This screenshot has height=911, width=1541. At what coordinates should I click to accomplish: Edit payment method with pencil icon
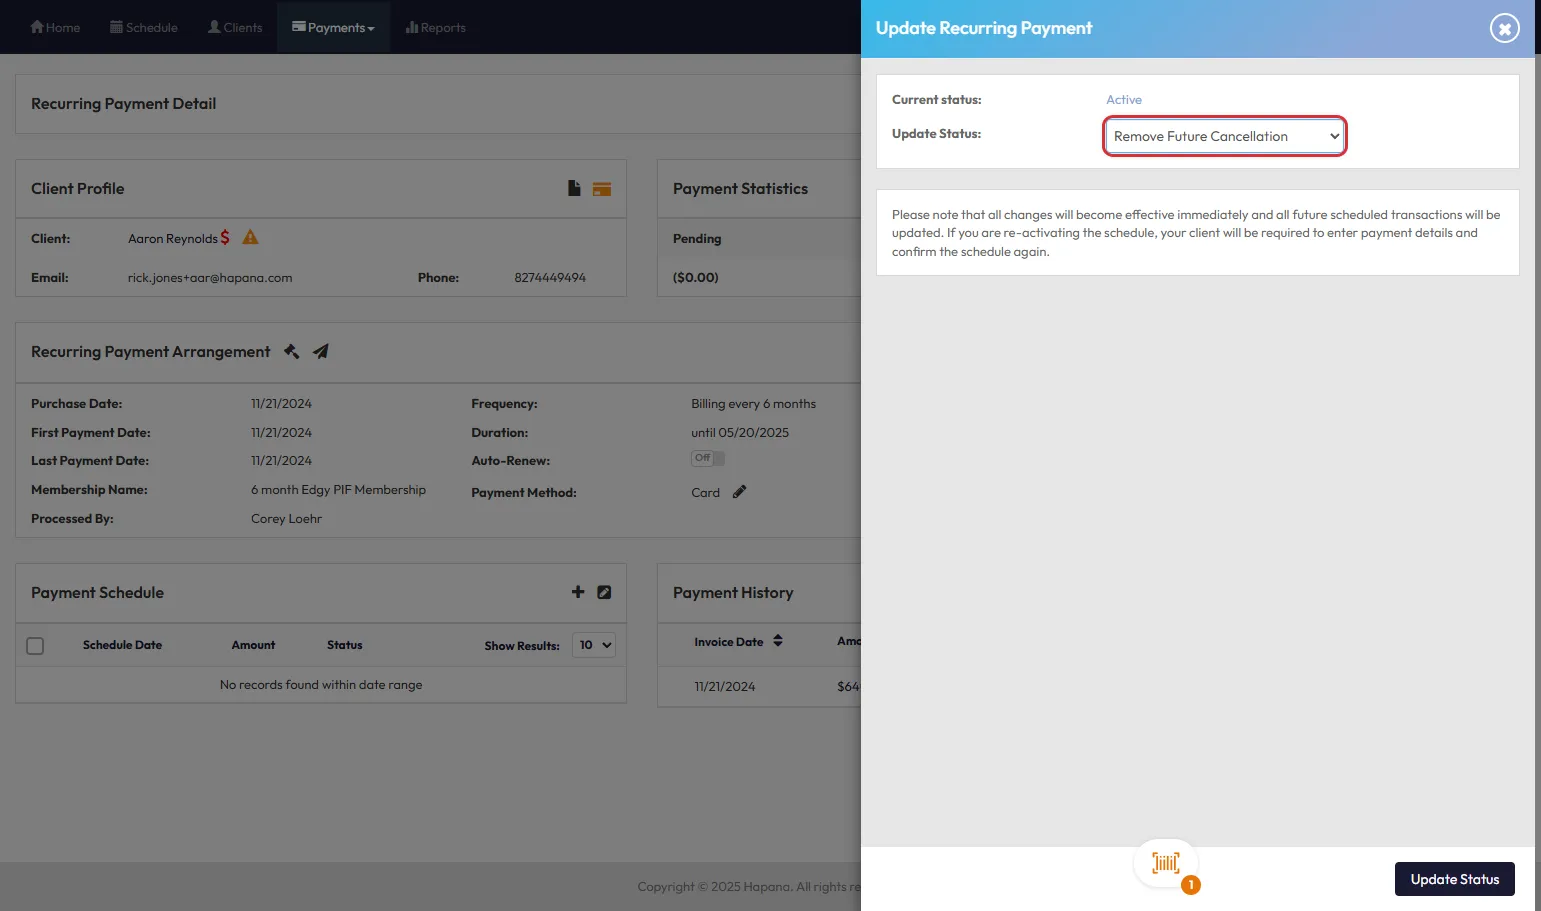739,492
